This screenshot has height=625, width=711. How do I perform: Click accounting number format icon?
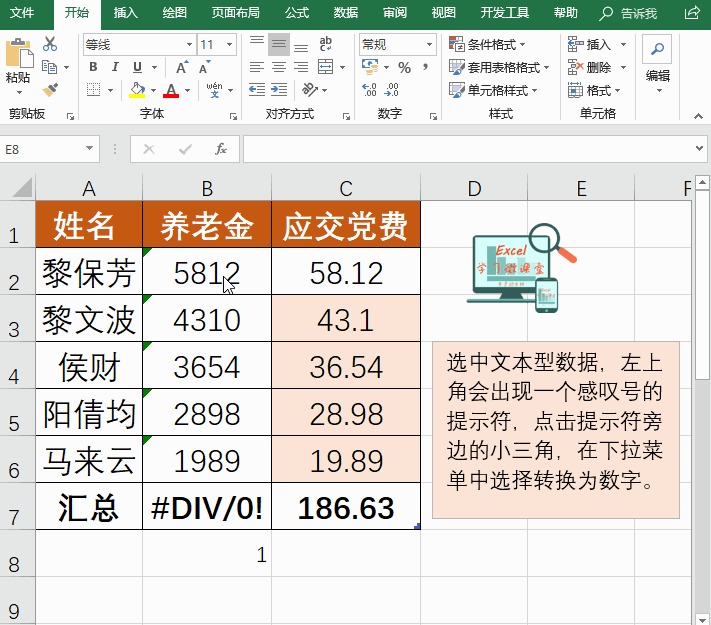pos(370,67)
